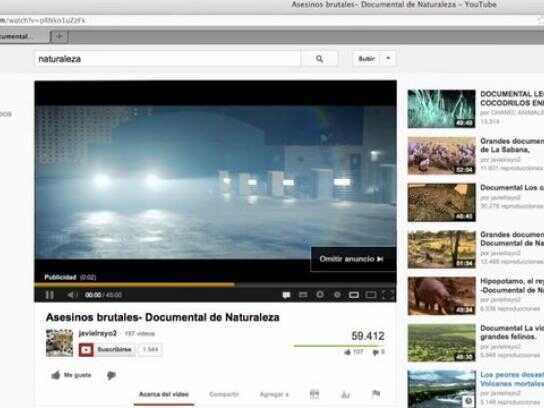Toggle subtitles icon in the player bar
Screen dimensions: 544x408
pyautogui.click(x=303, y=295)
